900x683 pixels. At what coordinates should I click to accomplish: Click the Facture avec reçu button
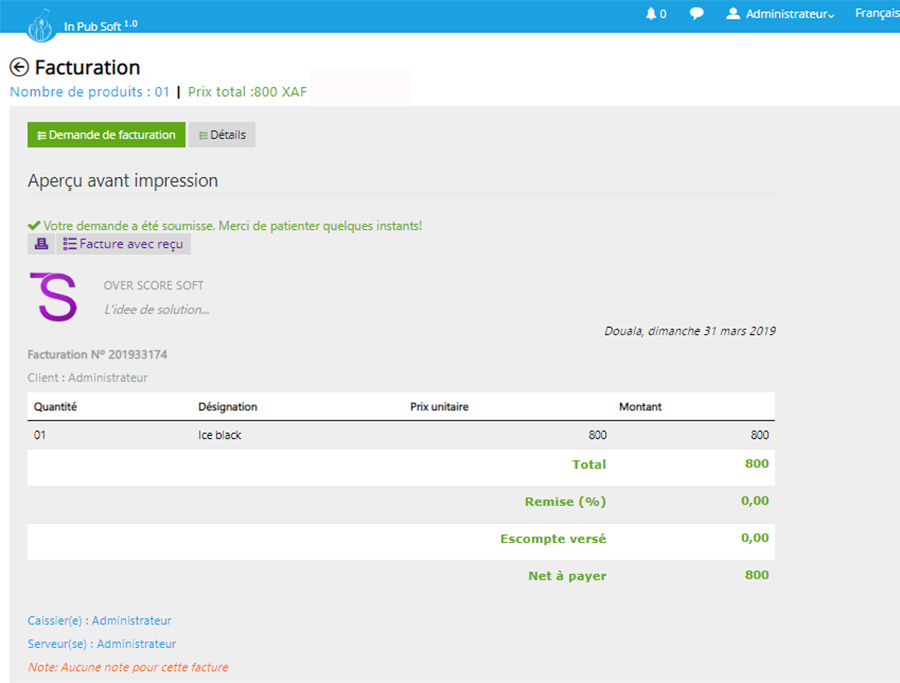pyautogui.click(x=123, y=244)
